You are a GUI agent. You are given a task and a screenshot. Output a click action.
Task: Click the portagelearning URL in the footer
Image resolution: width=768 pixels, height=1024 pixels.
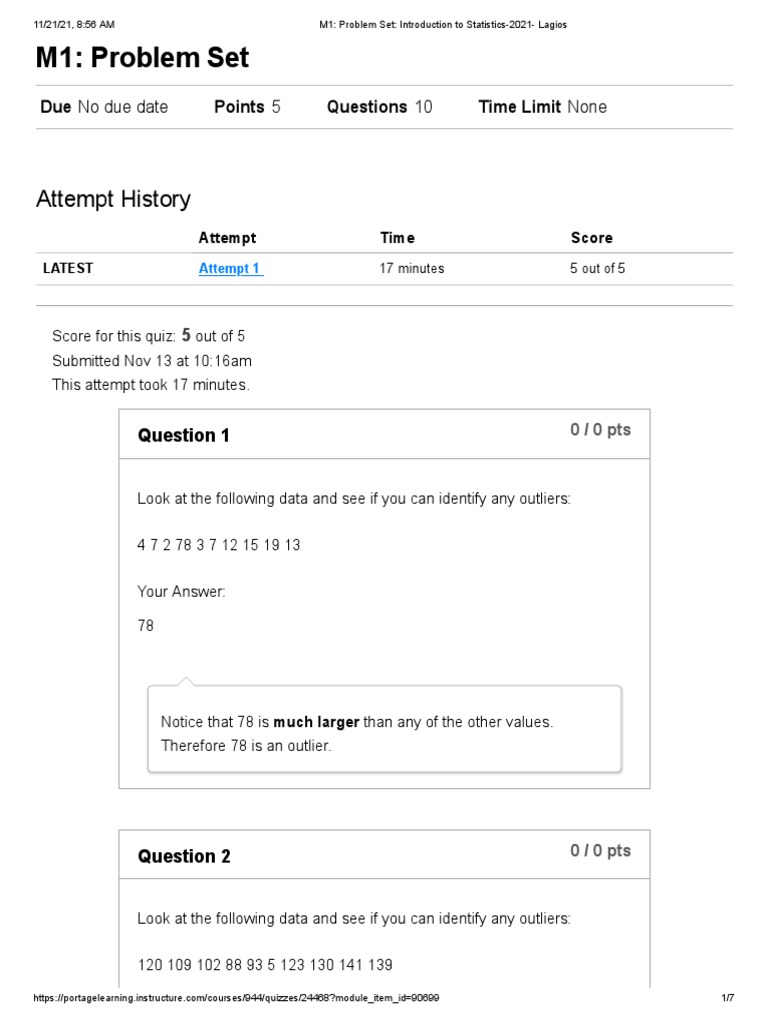point(236,998)
